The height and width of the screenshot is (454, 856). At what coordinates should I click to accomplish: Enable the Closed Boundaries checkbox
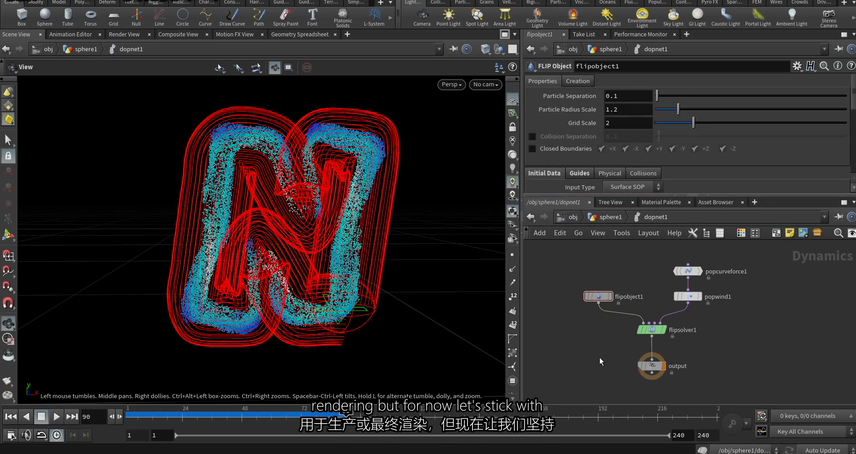(x=533, y=149)
